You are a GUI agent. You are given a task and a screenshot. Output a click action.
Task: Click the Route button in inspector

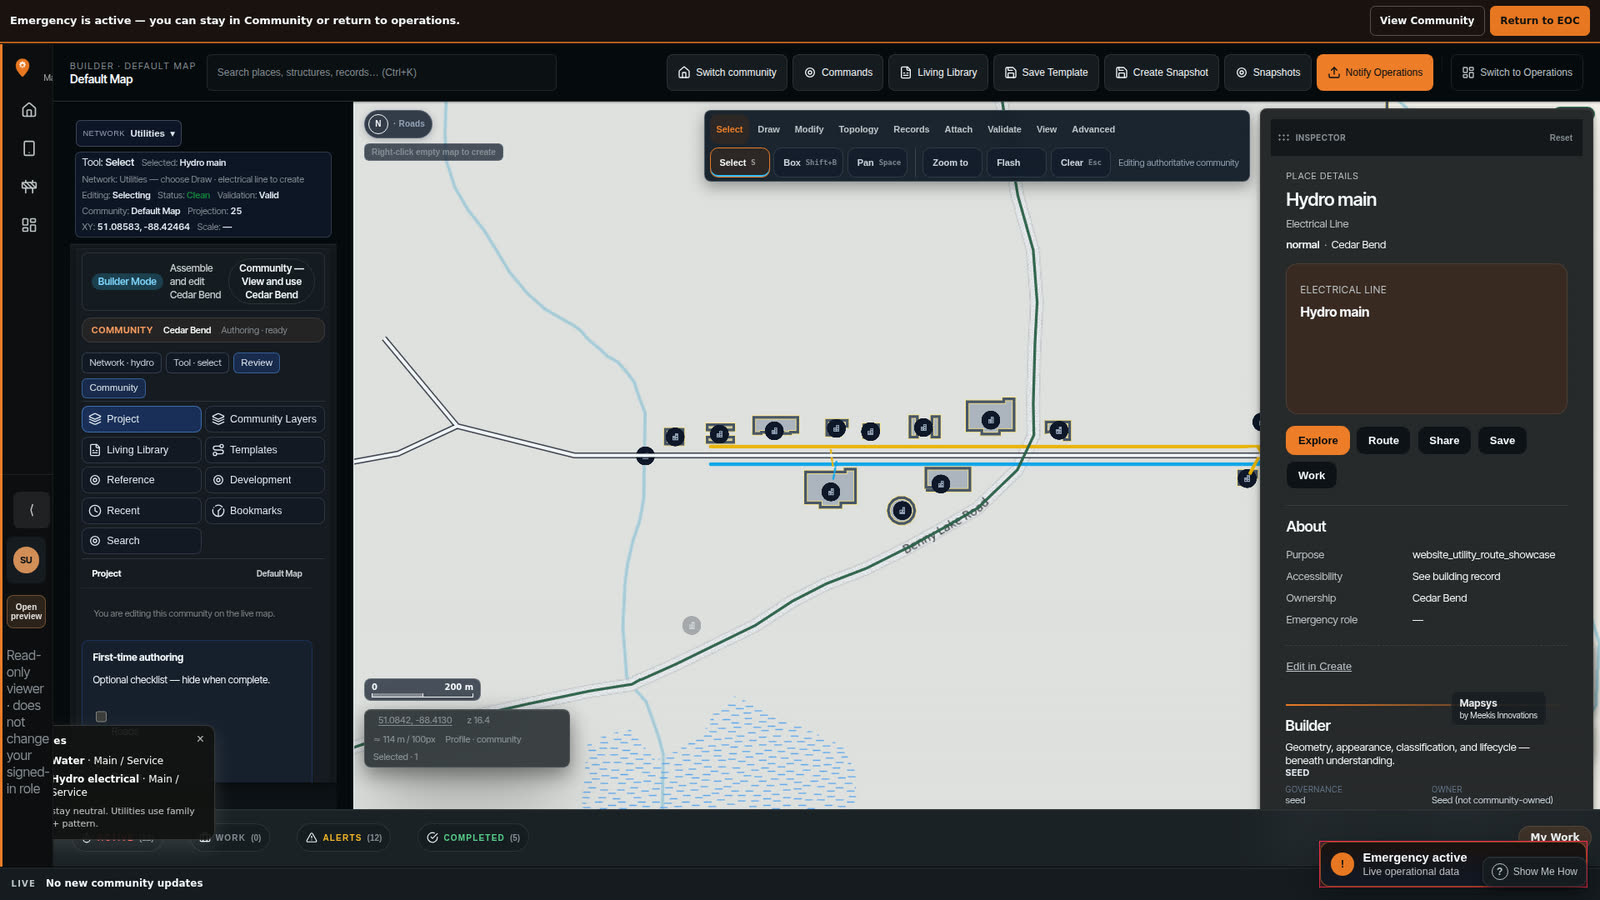click(1383, 441)
